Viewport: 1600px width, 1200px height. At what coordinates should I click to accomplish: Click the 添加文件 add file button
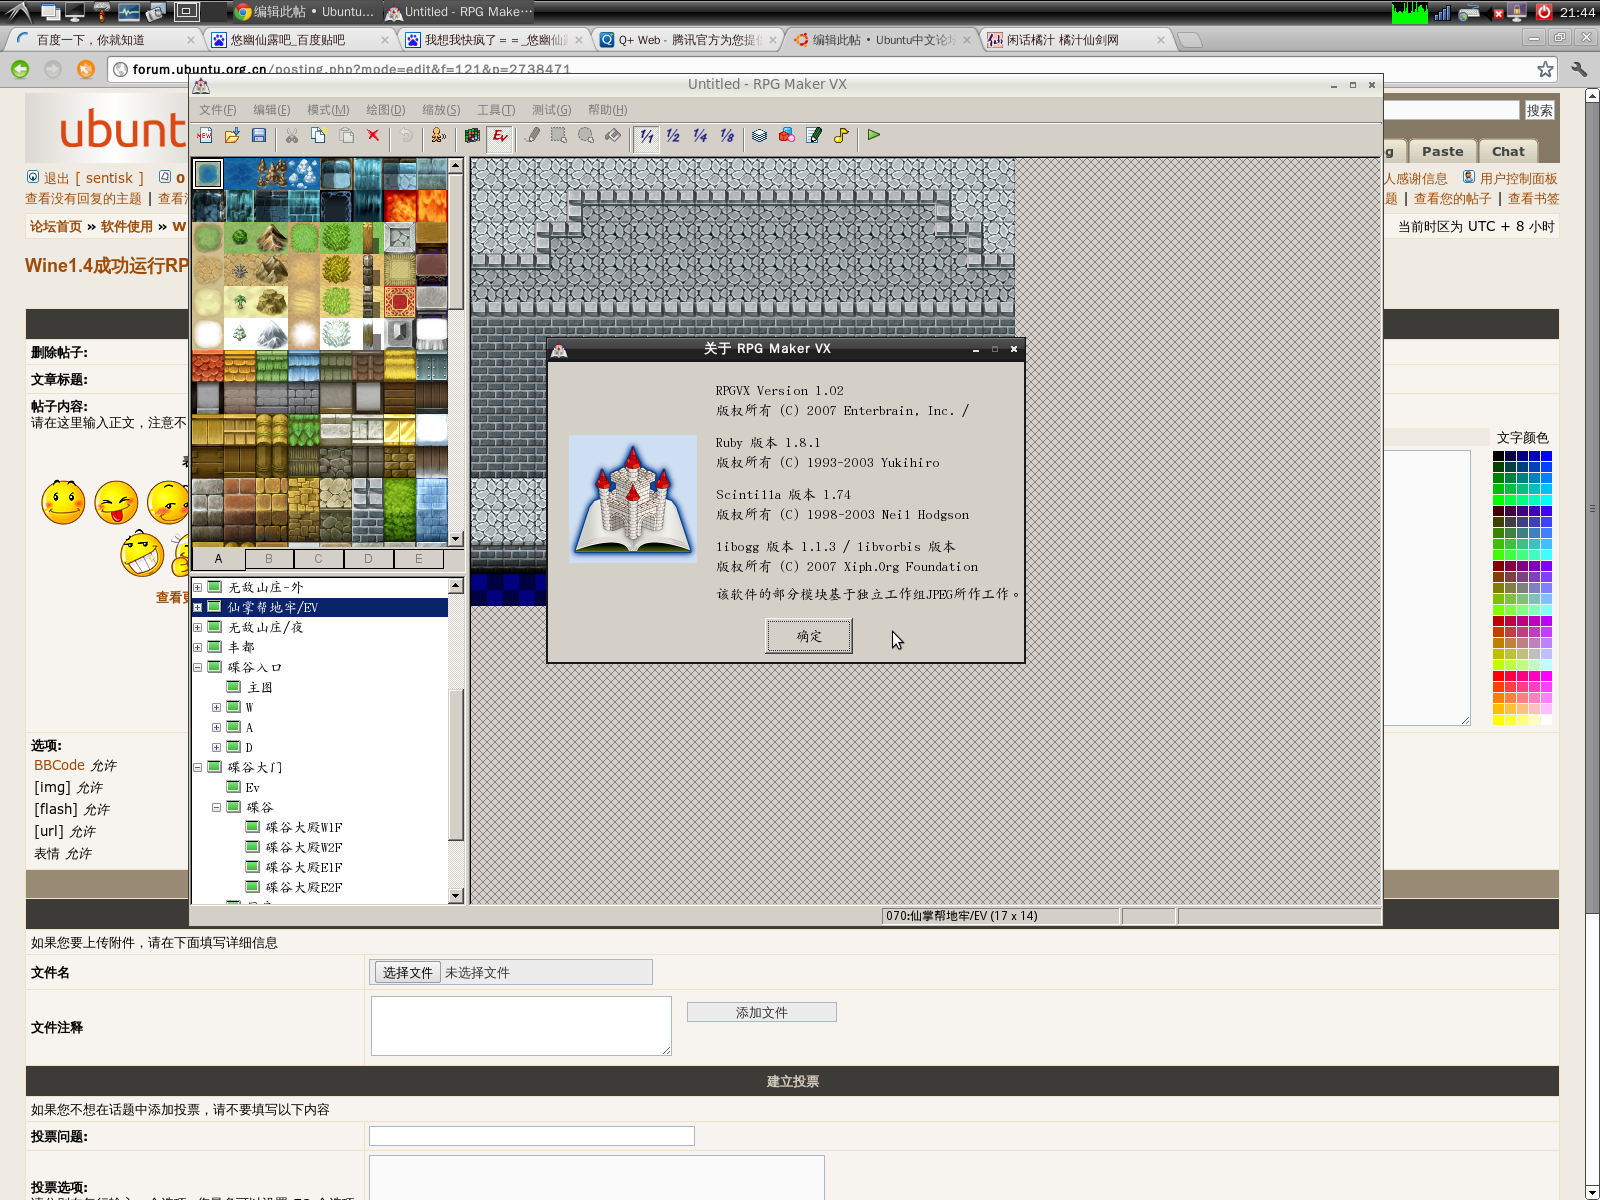[x=761, y=1012]
